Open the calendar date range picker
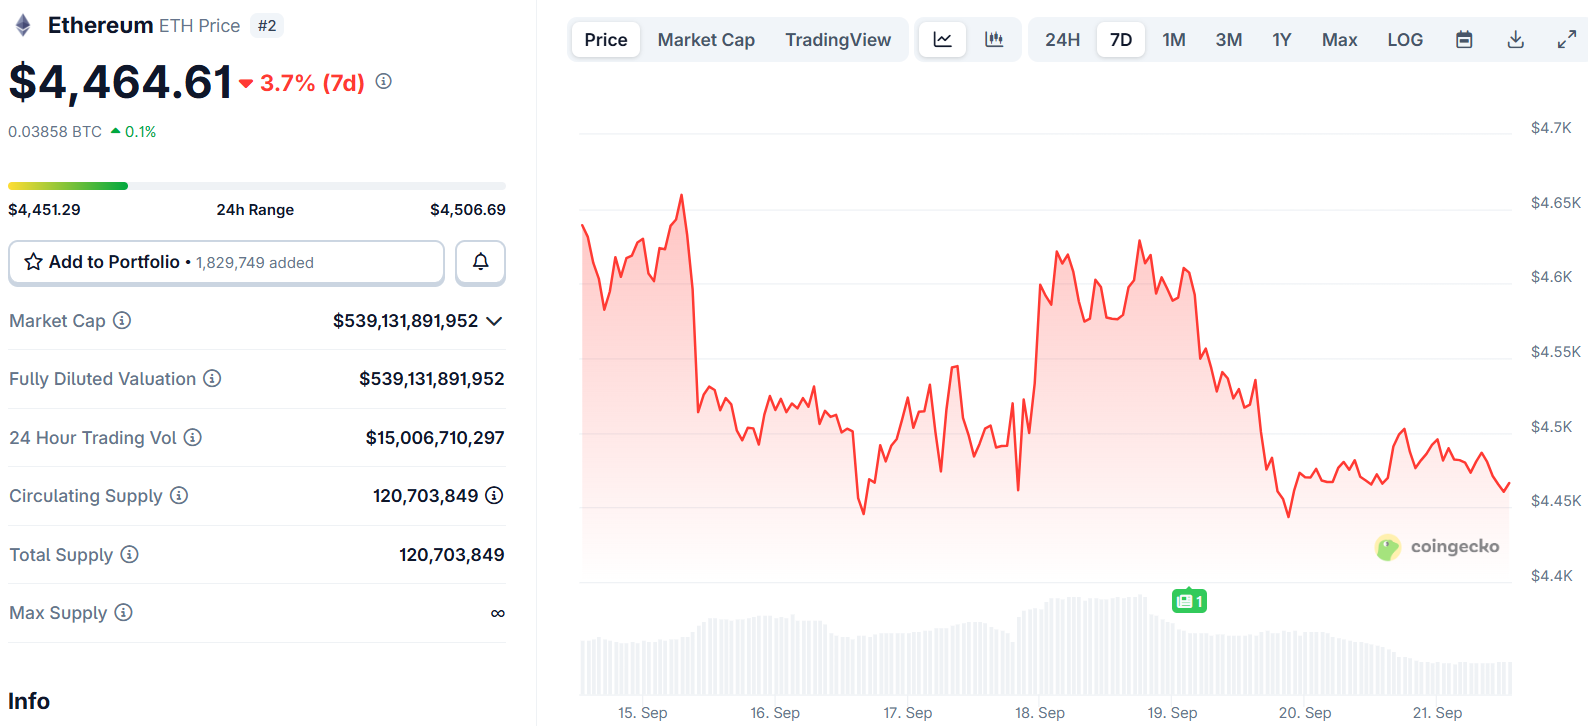1588x726 pixels. tap(1464, 40)
